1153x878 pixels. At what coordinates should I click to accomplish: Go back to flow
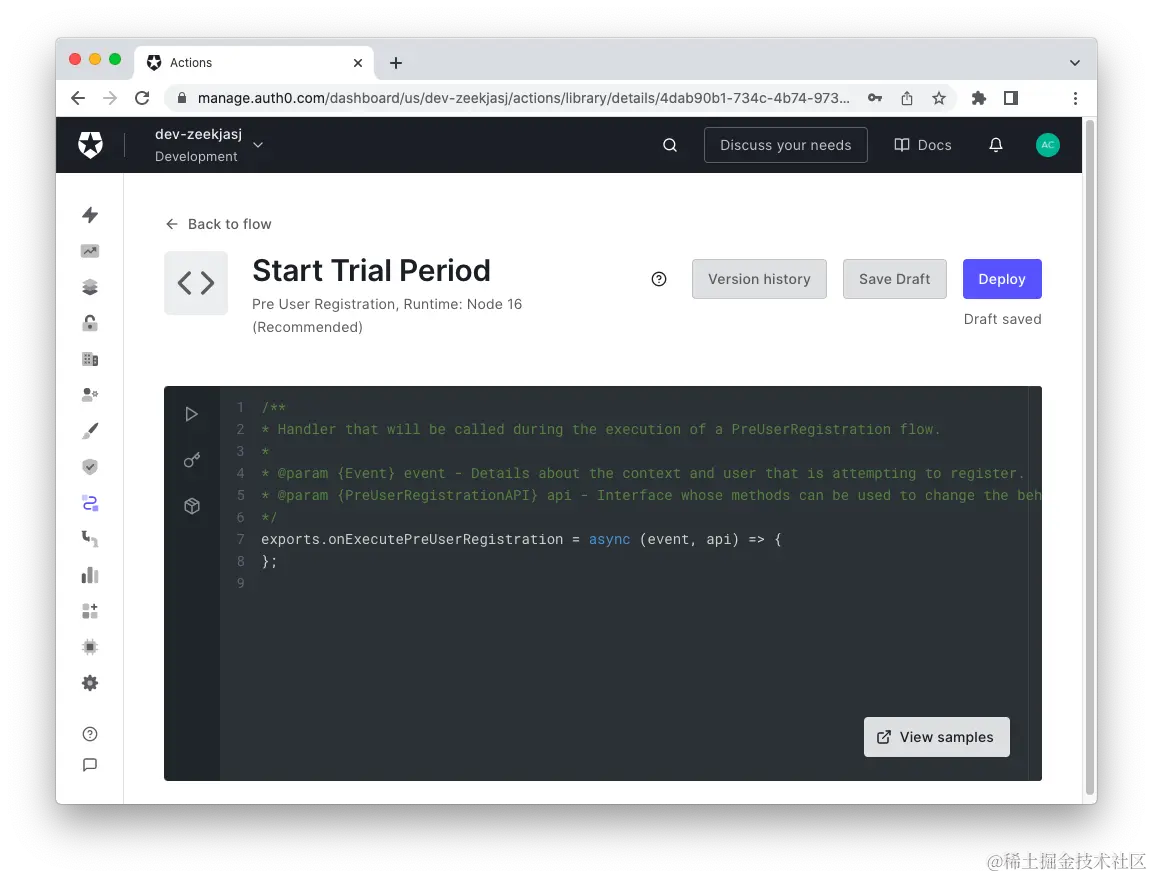[x=217, y=224]
